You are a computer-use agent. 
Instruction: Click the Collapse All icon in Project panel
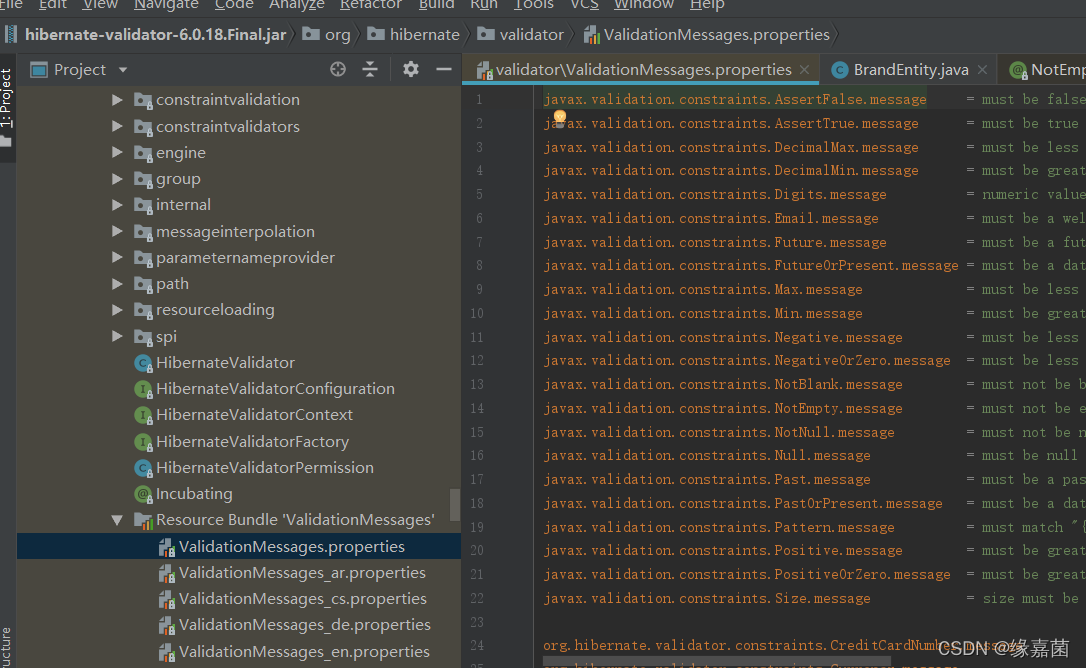370,69
